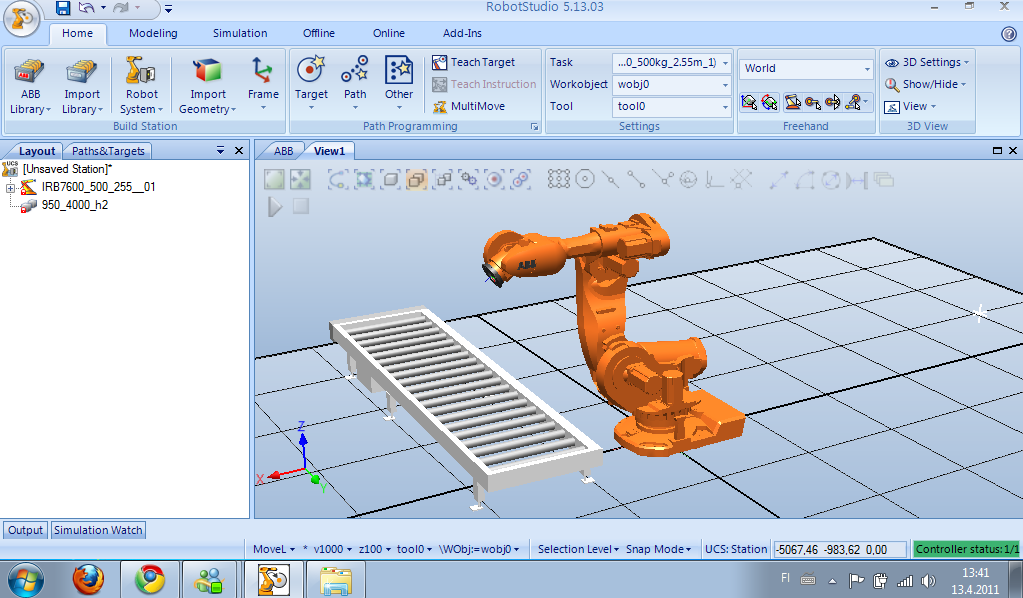Select the freehand Rotate tool
Screen dimensions: 1023x598
point(770,102)
